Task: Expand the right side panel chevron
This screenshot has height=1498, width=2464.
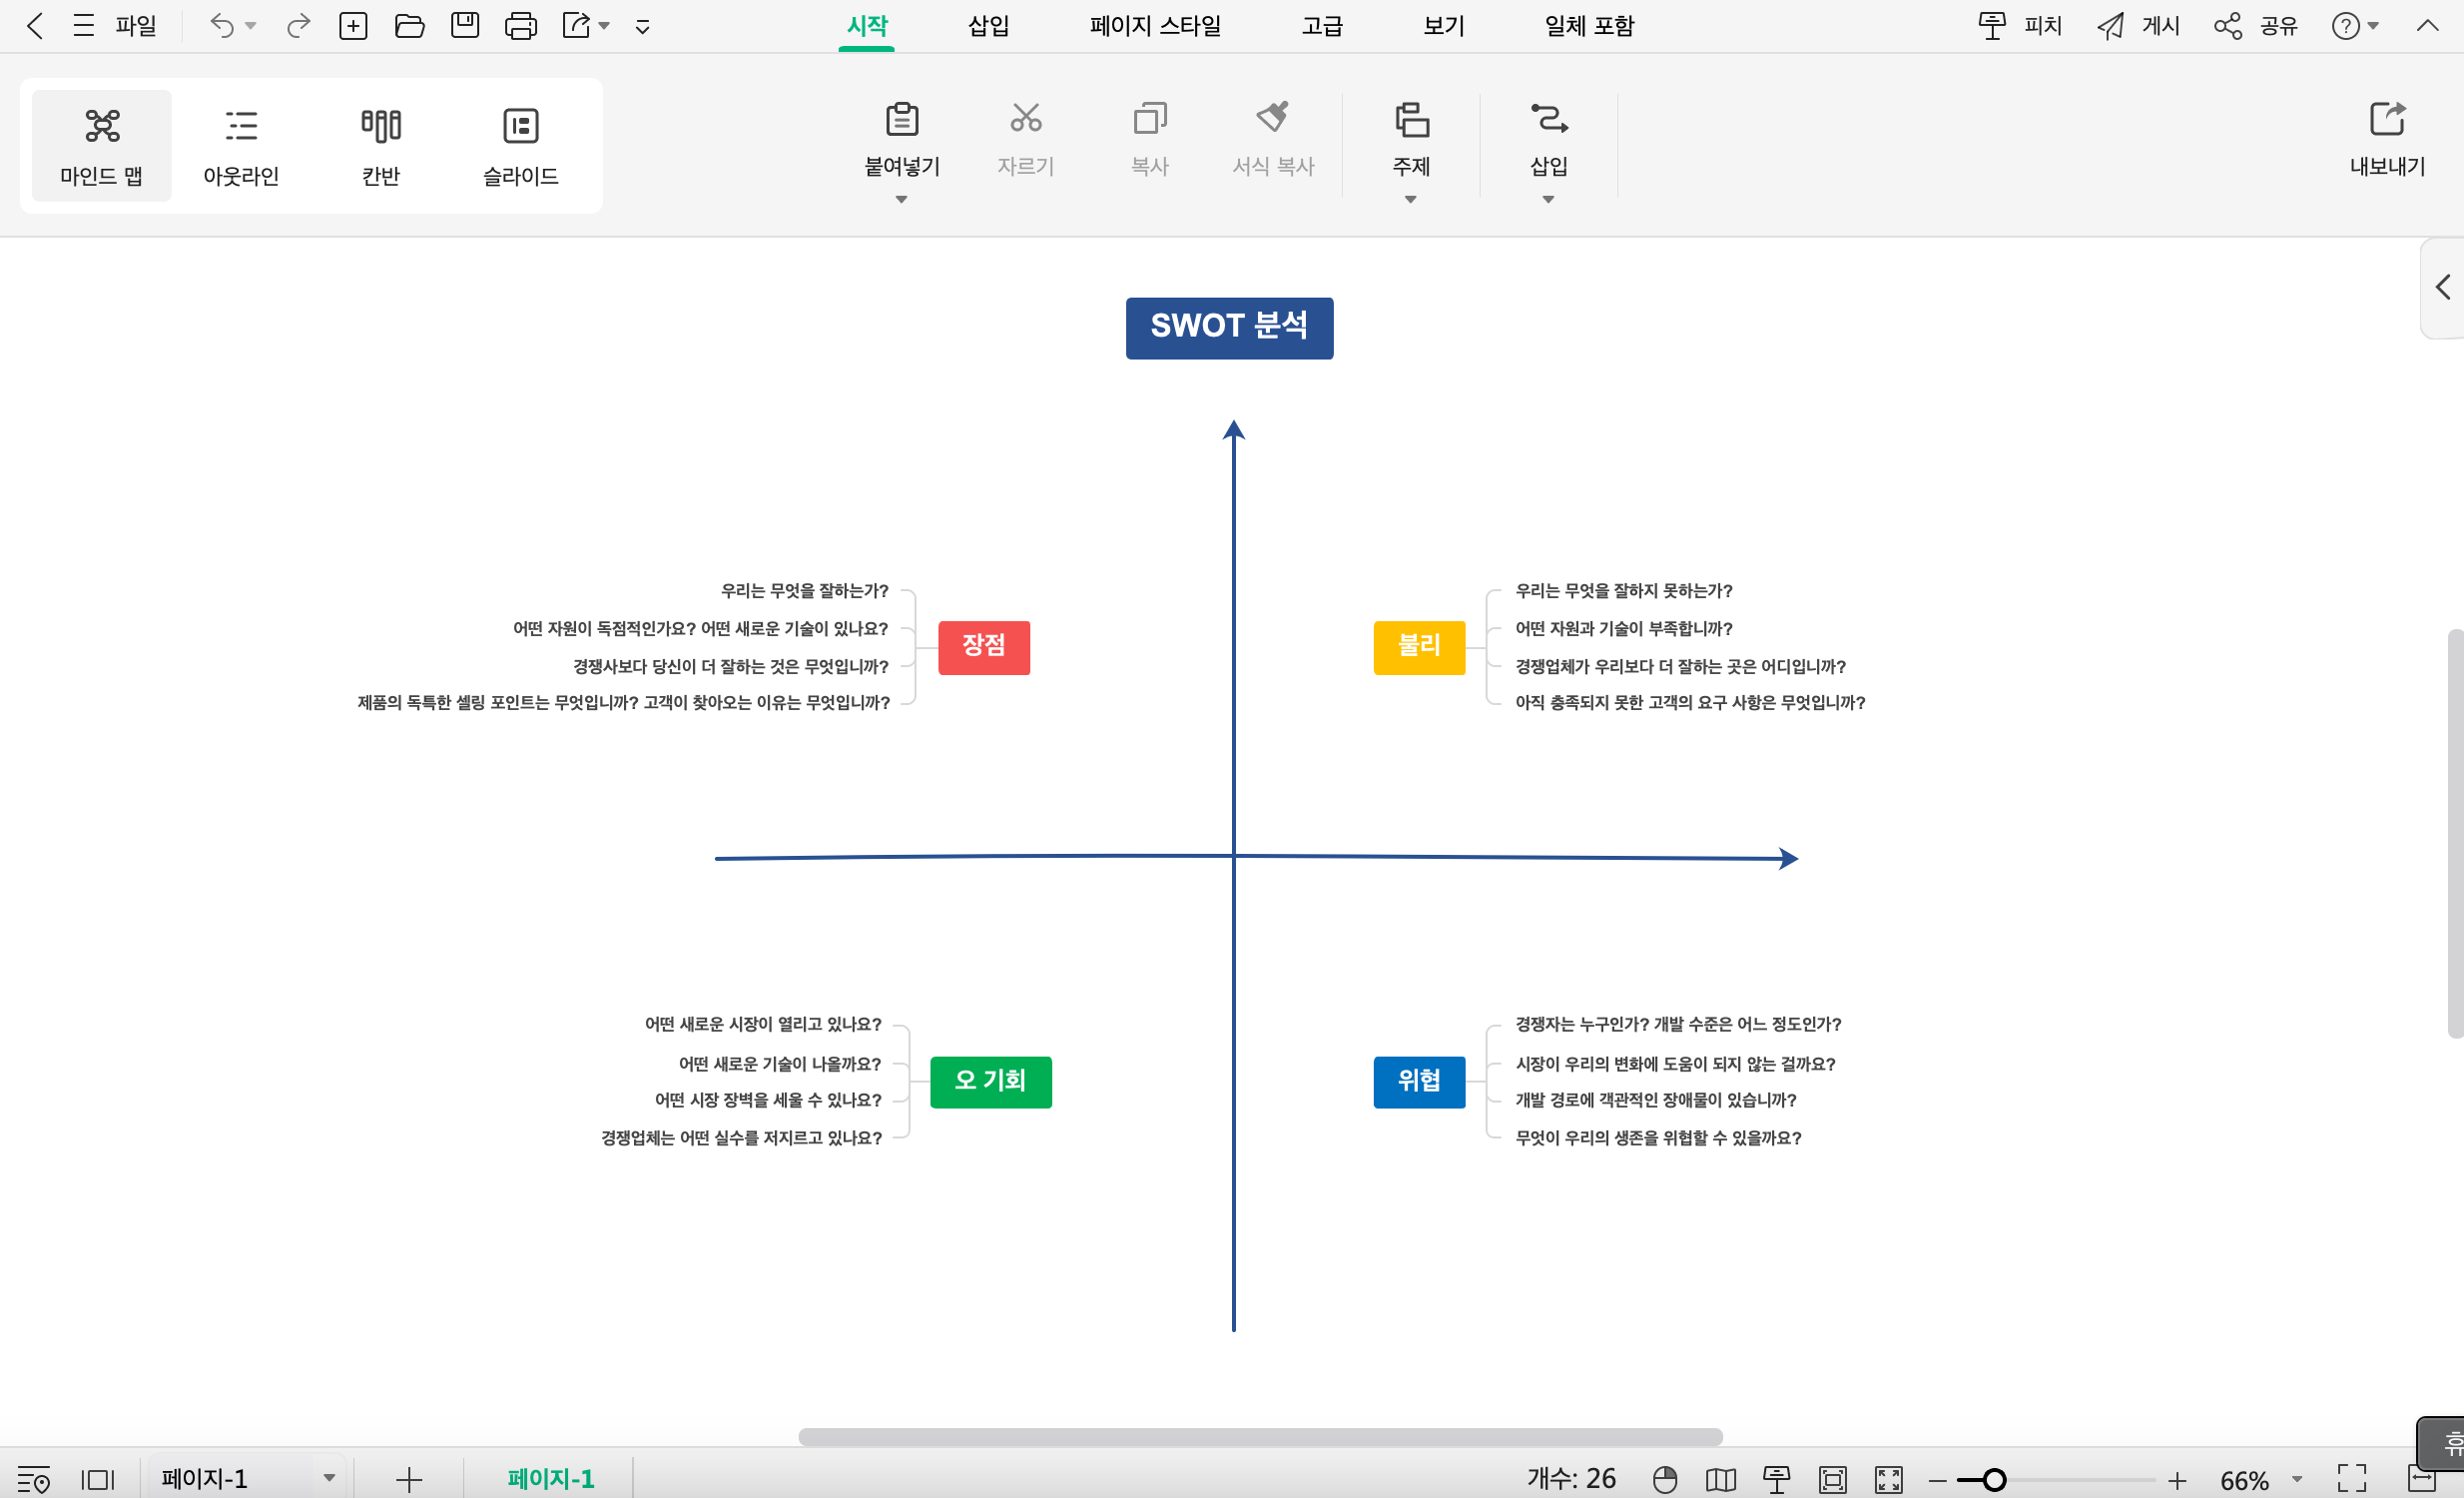Action: click(x=2443, y=287)
